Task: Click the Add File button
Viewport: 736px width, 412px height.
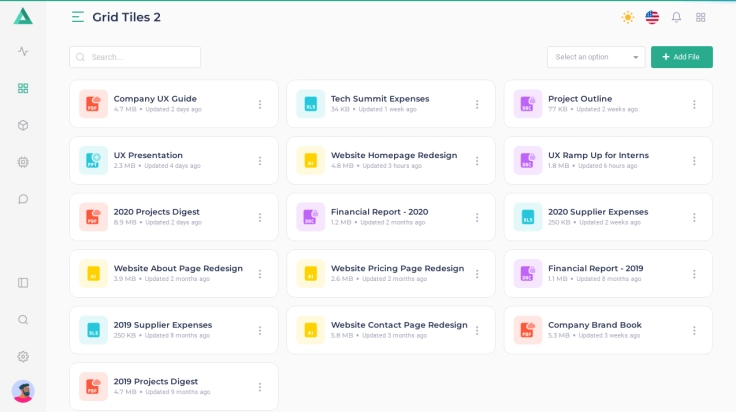Action: pos(681,57)
